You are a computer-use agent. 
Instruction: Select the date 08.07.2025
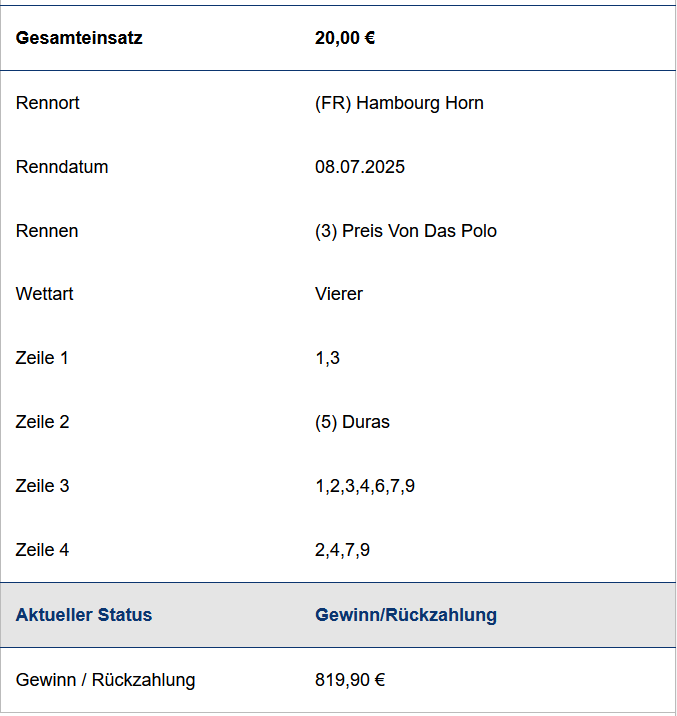tap(360, 167)
